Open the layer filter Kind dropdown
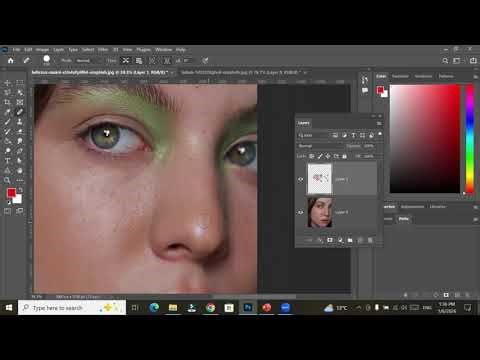480x360 pixels. click(x=313, y=135)
